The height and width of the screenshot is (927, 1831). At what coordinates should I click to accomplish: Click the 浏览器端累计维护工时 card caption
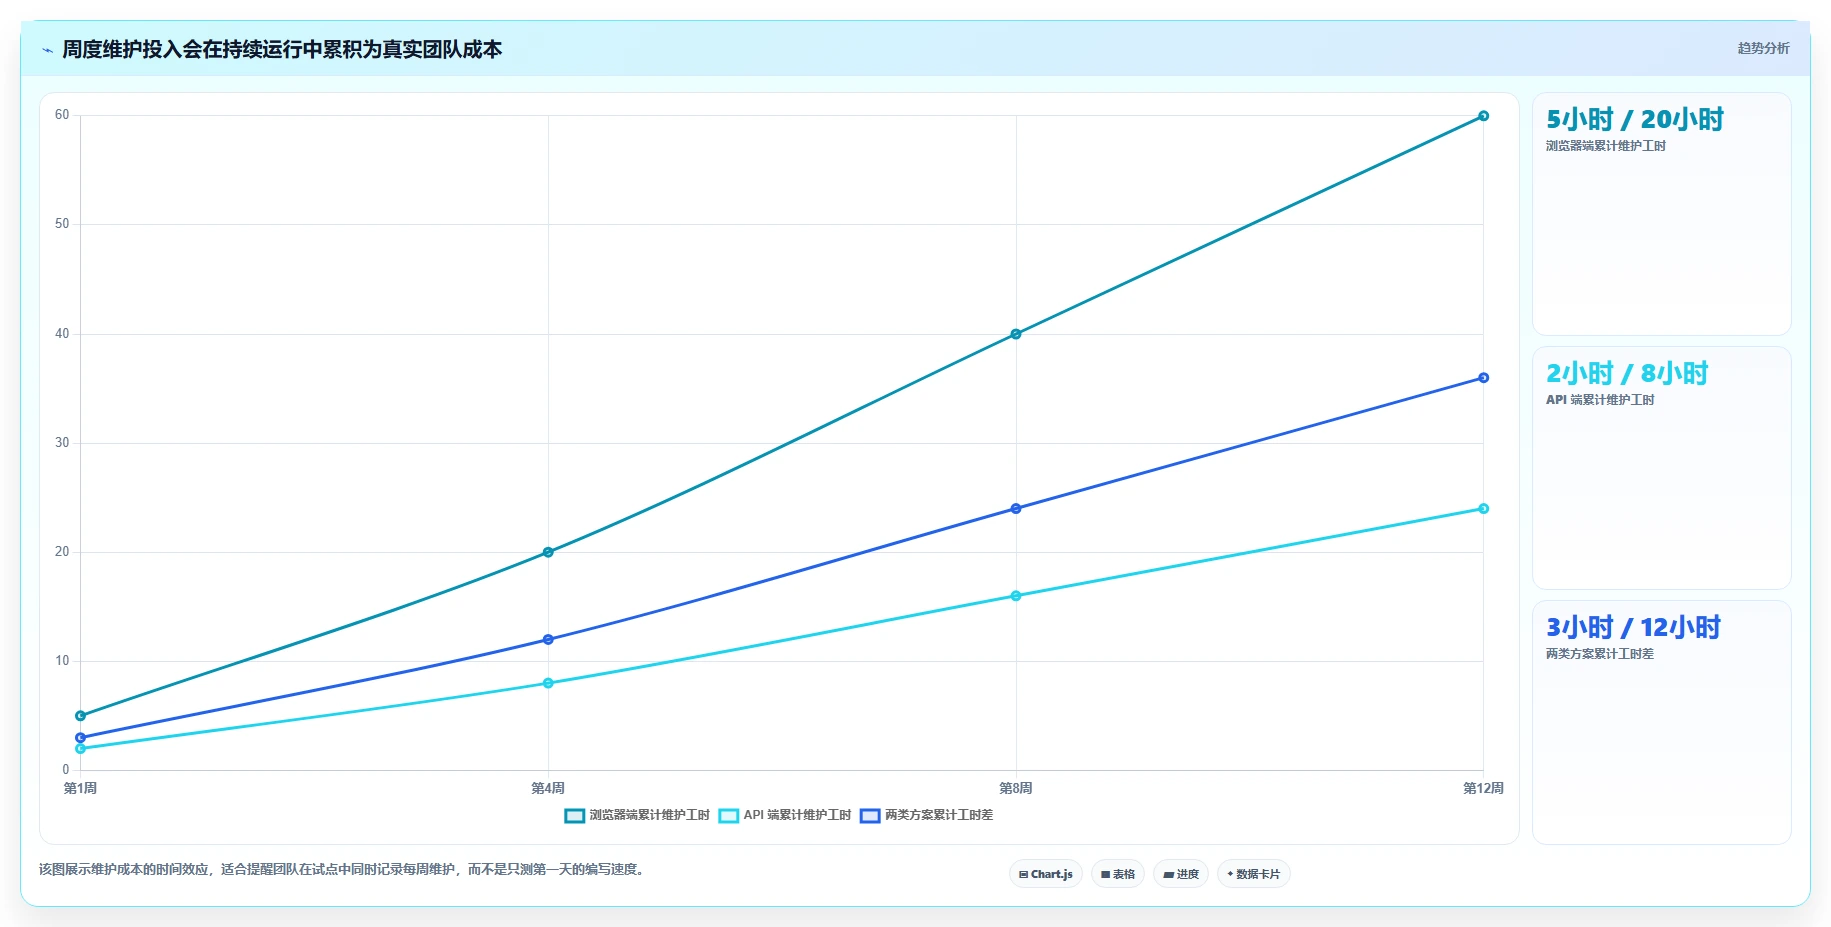[x=1606, y=146]
